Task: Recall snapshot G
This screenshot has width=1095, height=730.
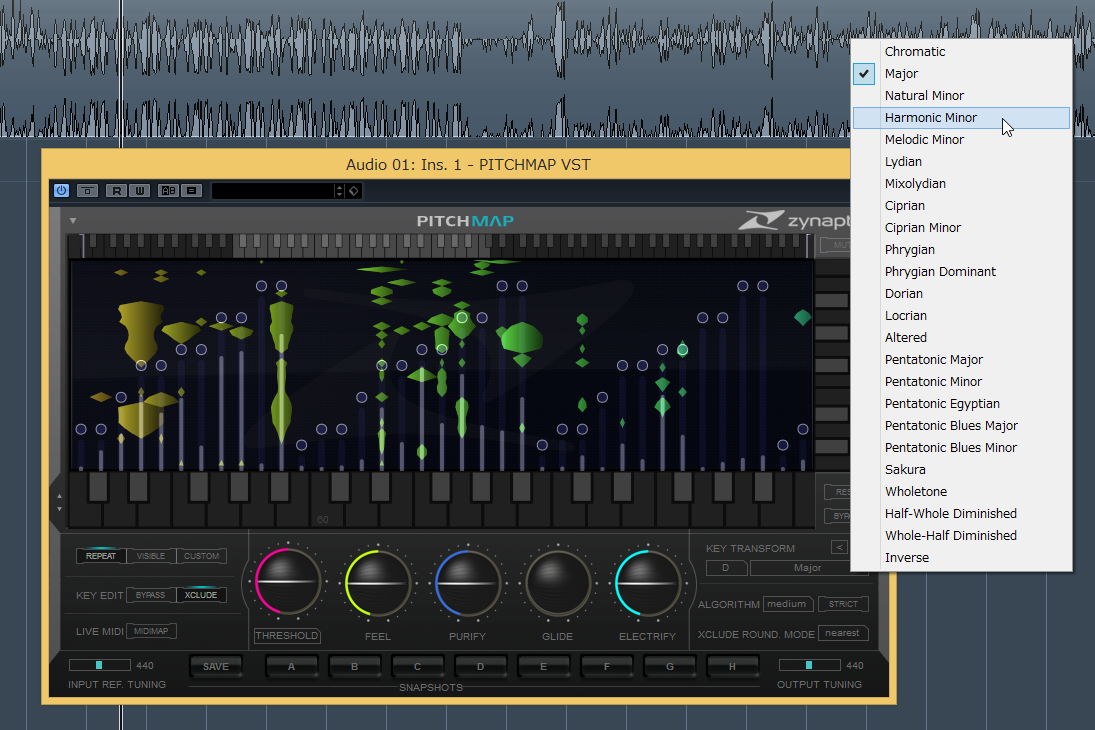Action: click(x=669, y=666)
